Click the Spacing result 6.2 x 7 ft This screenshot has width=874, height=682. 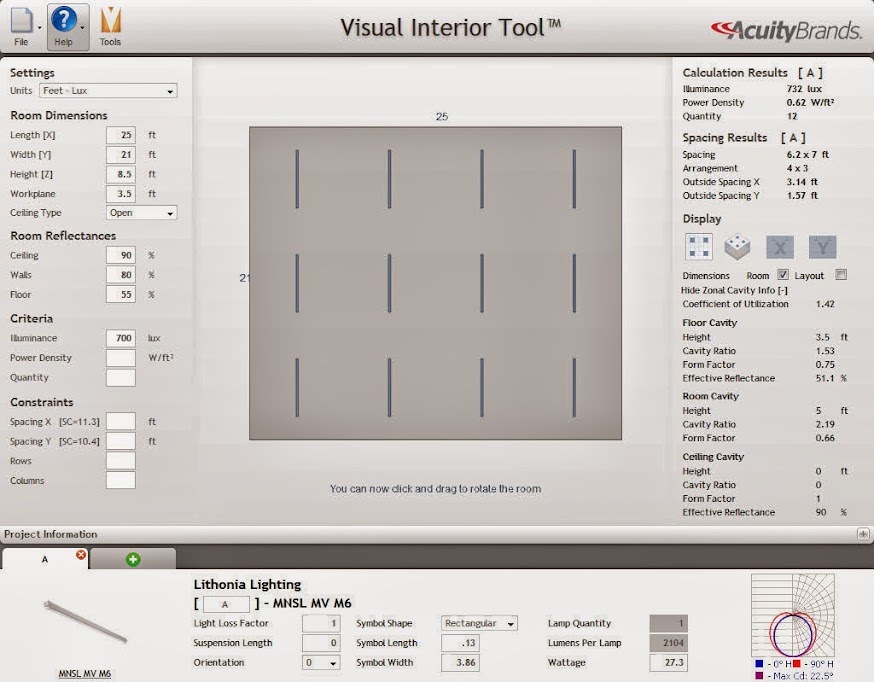coord(808,154)
